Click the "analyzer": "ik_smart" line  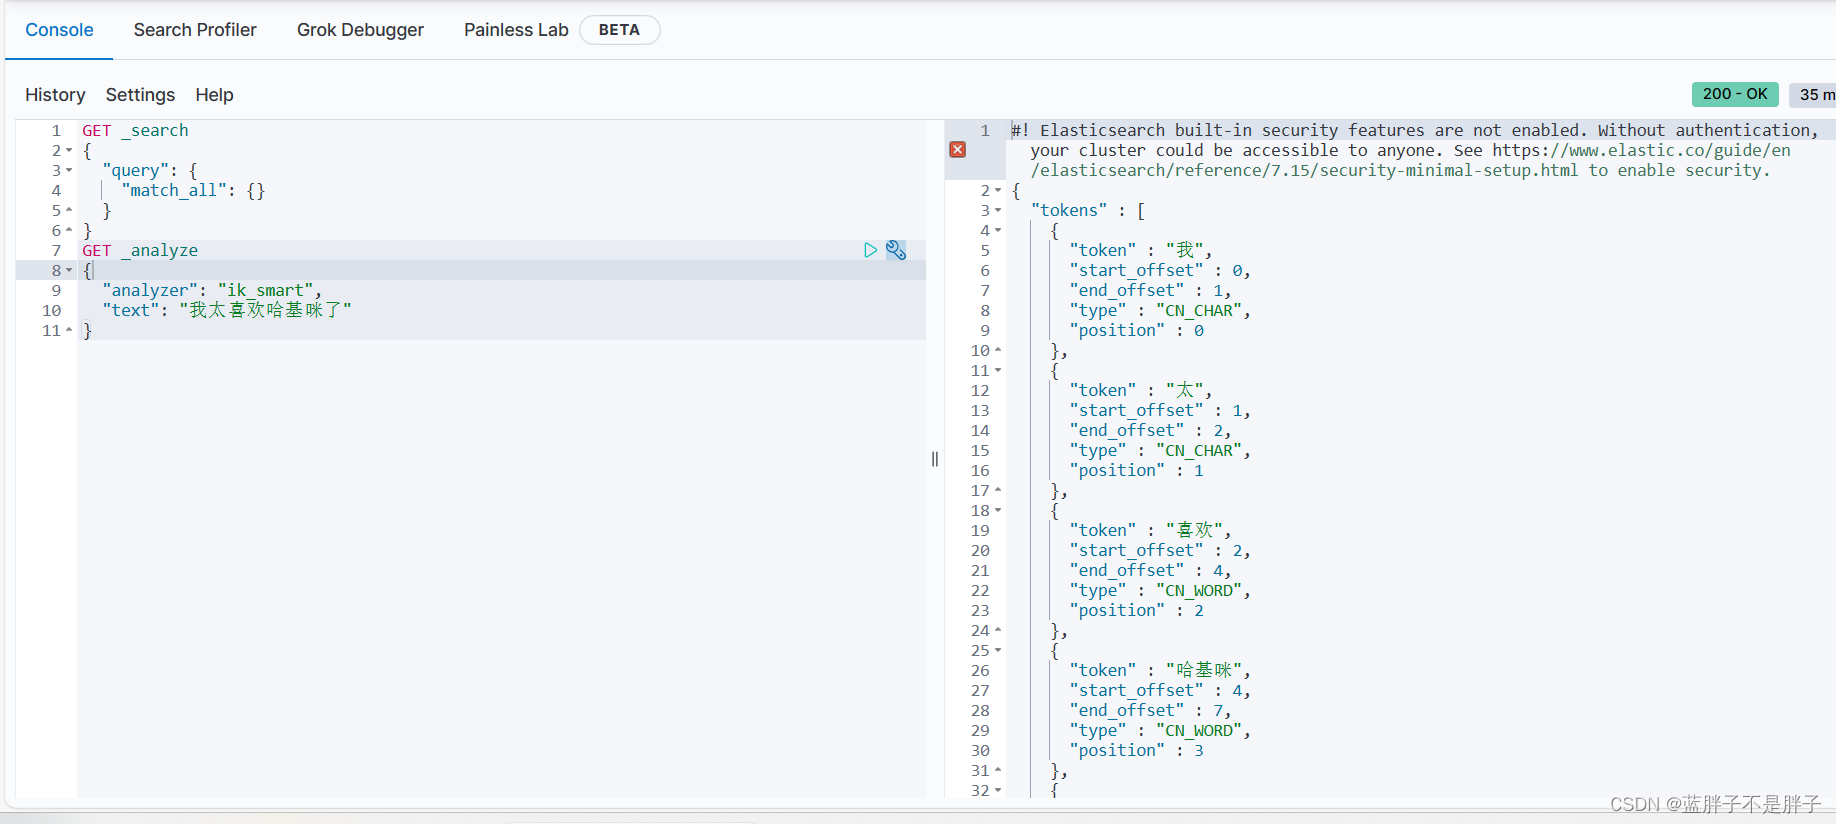click(x=212, y=290)
